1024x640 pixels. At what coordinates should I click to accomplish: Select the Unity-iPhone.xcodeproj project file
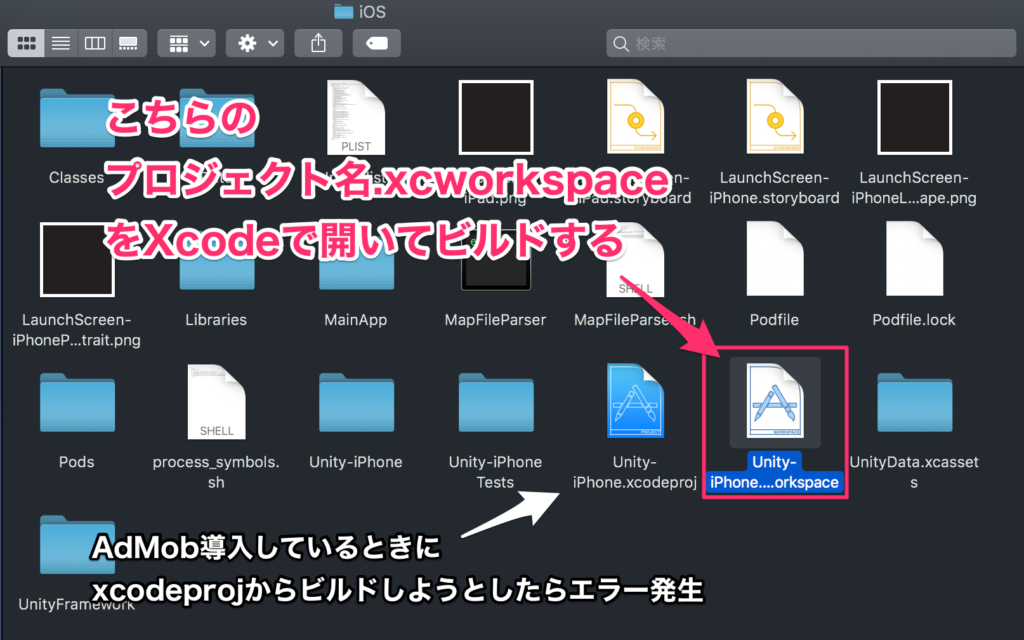point(635,400)
